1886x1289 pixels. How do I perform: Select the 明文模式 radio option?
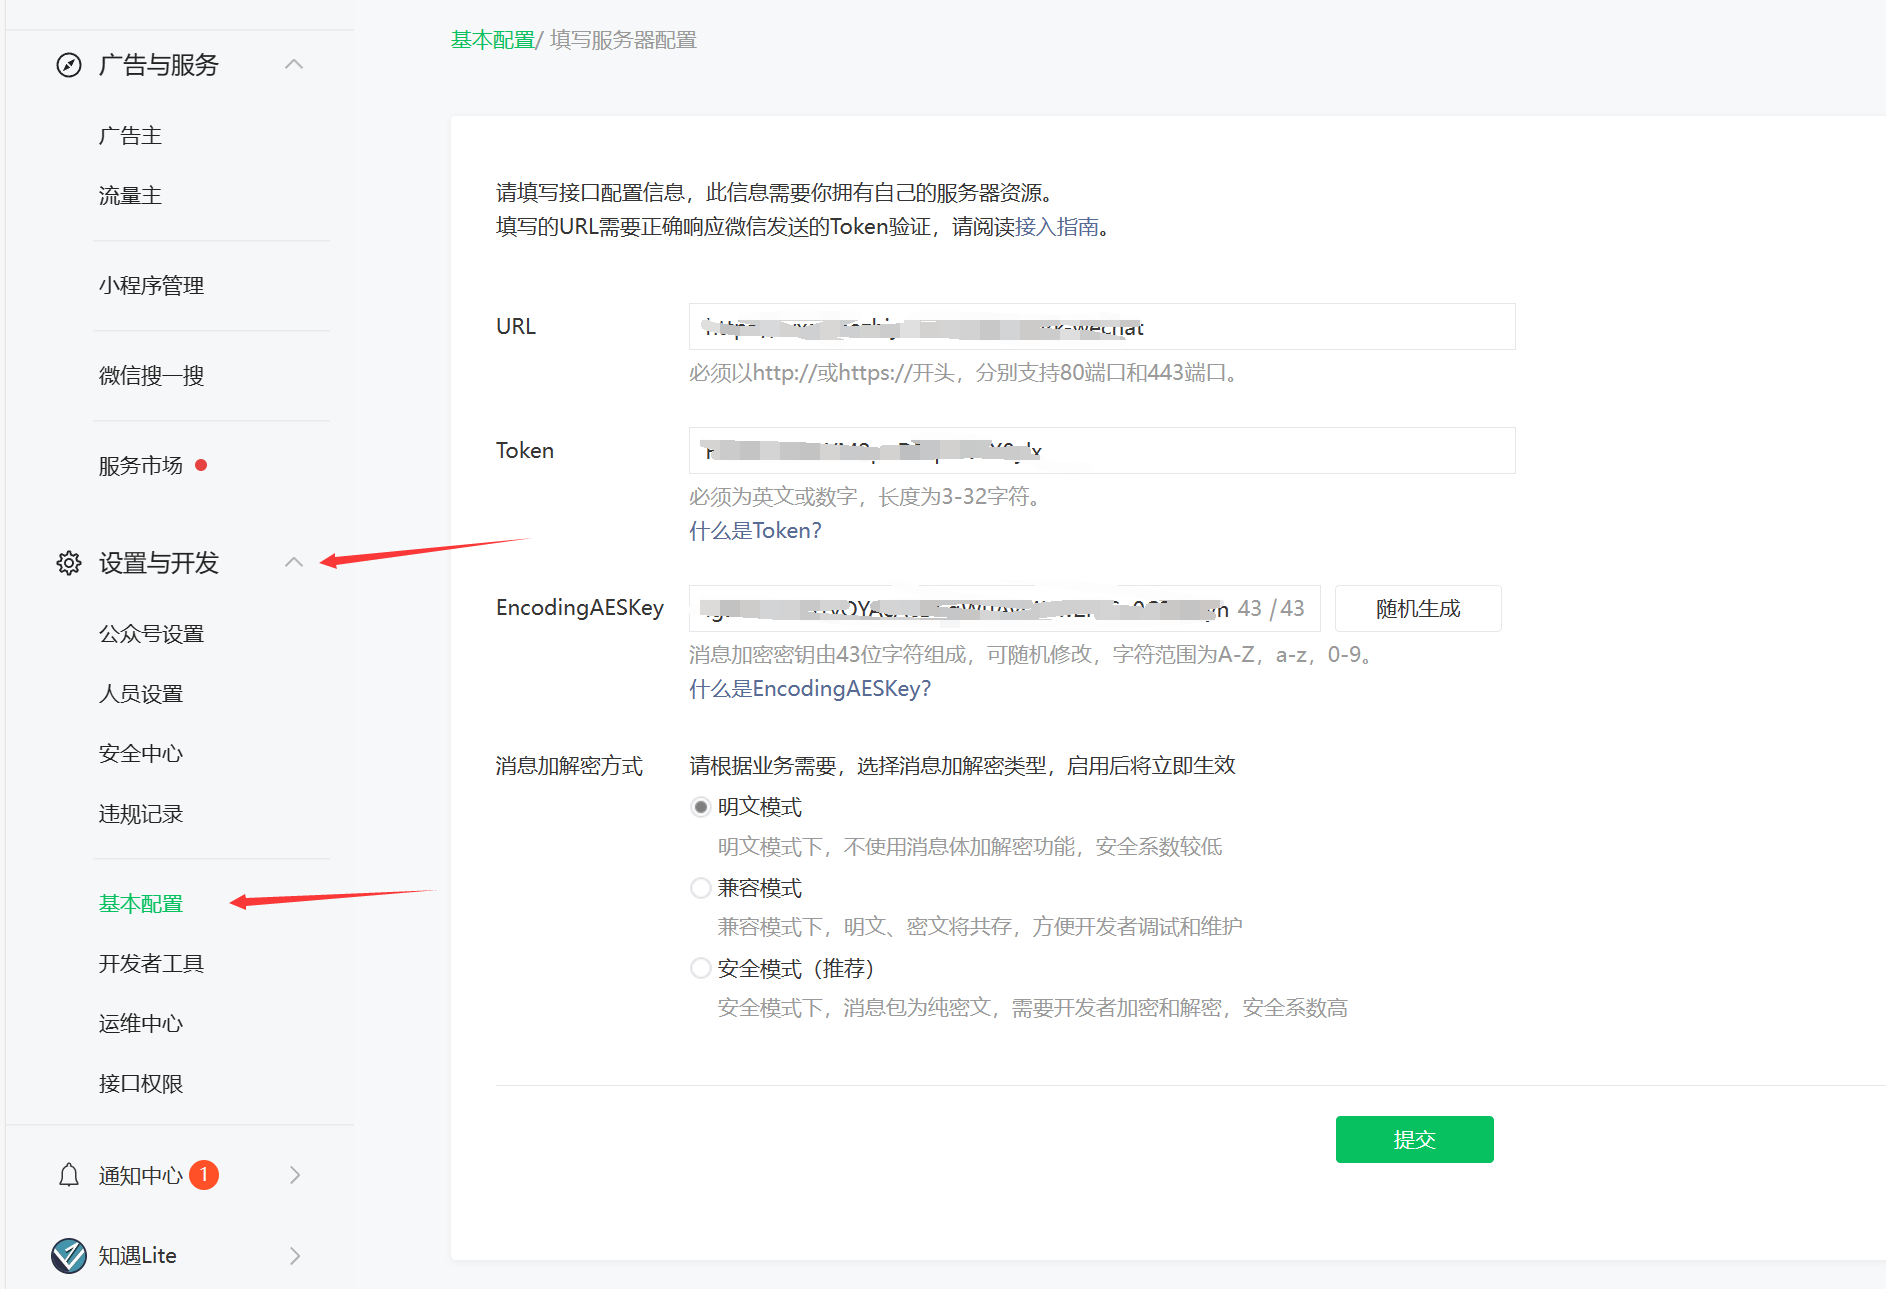[x=700, y=806]
